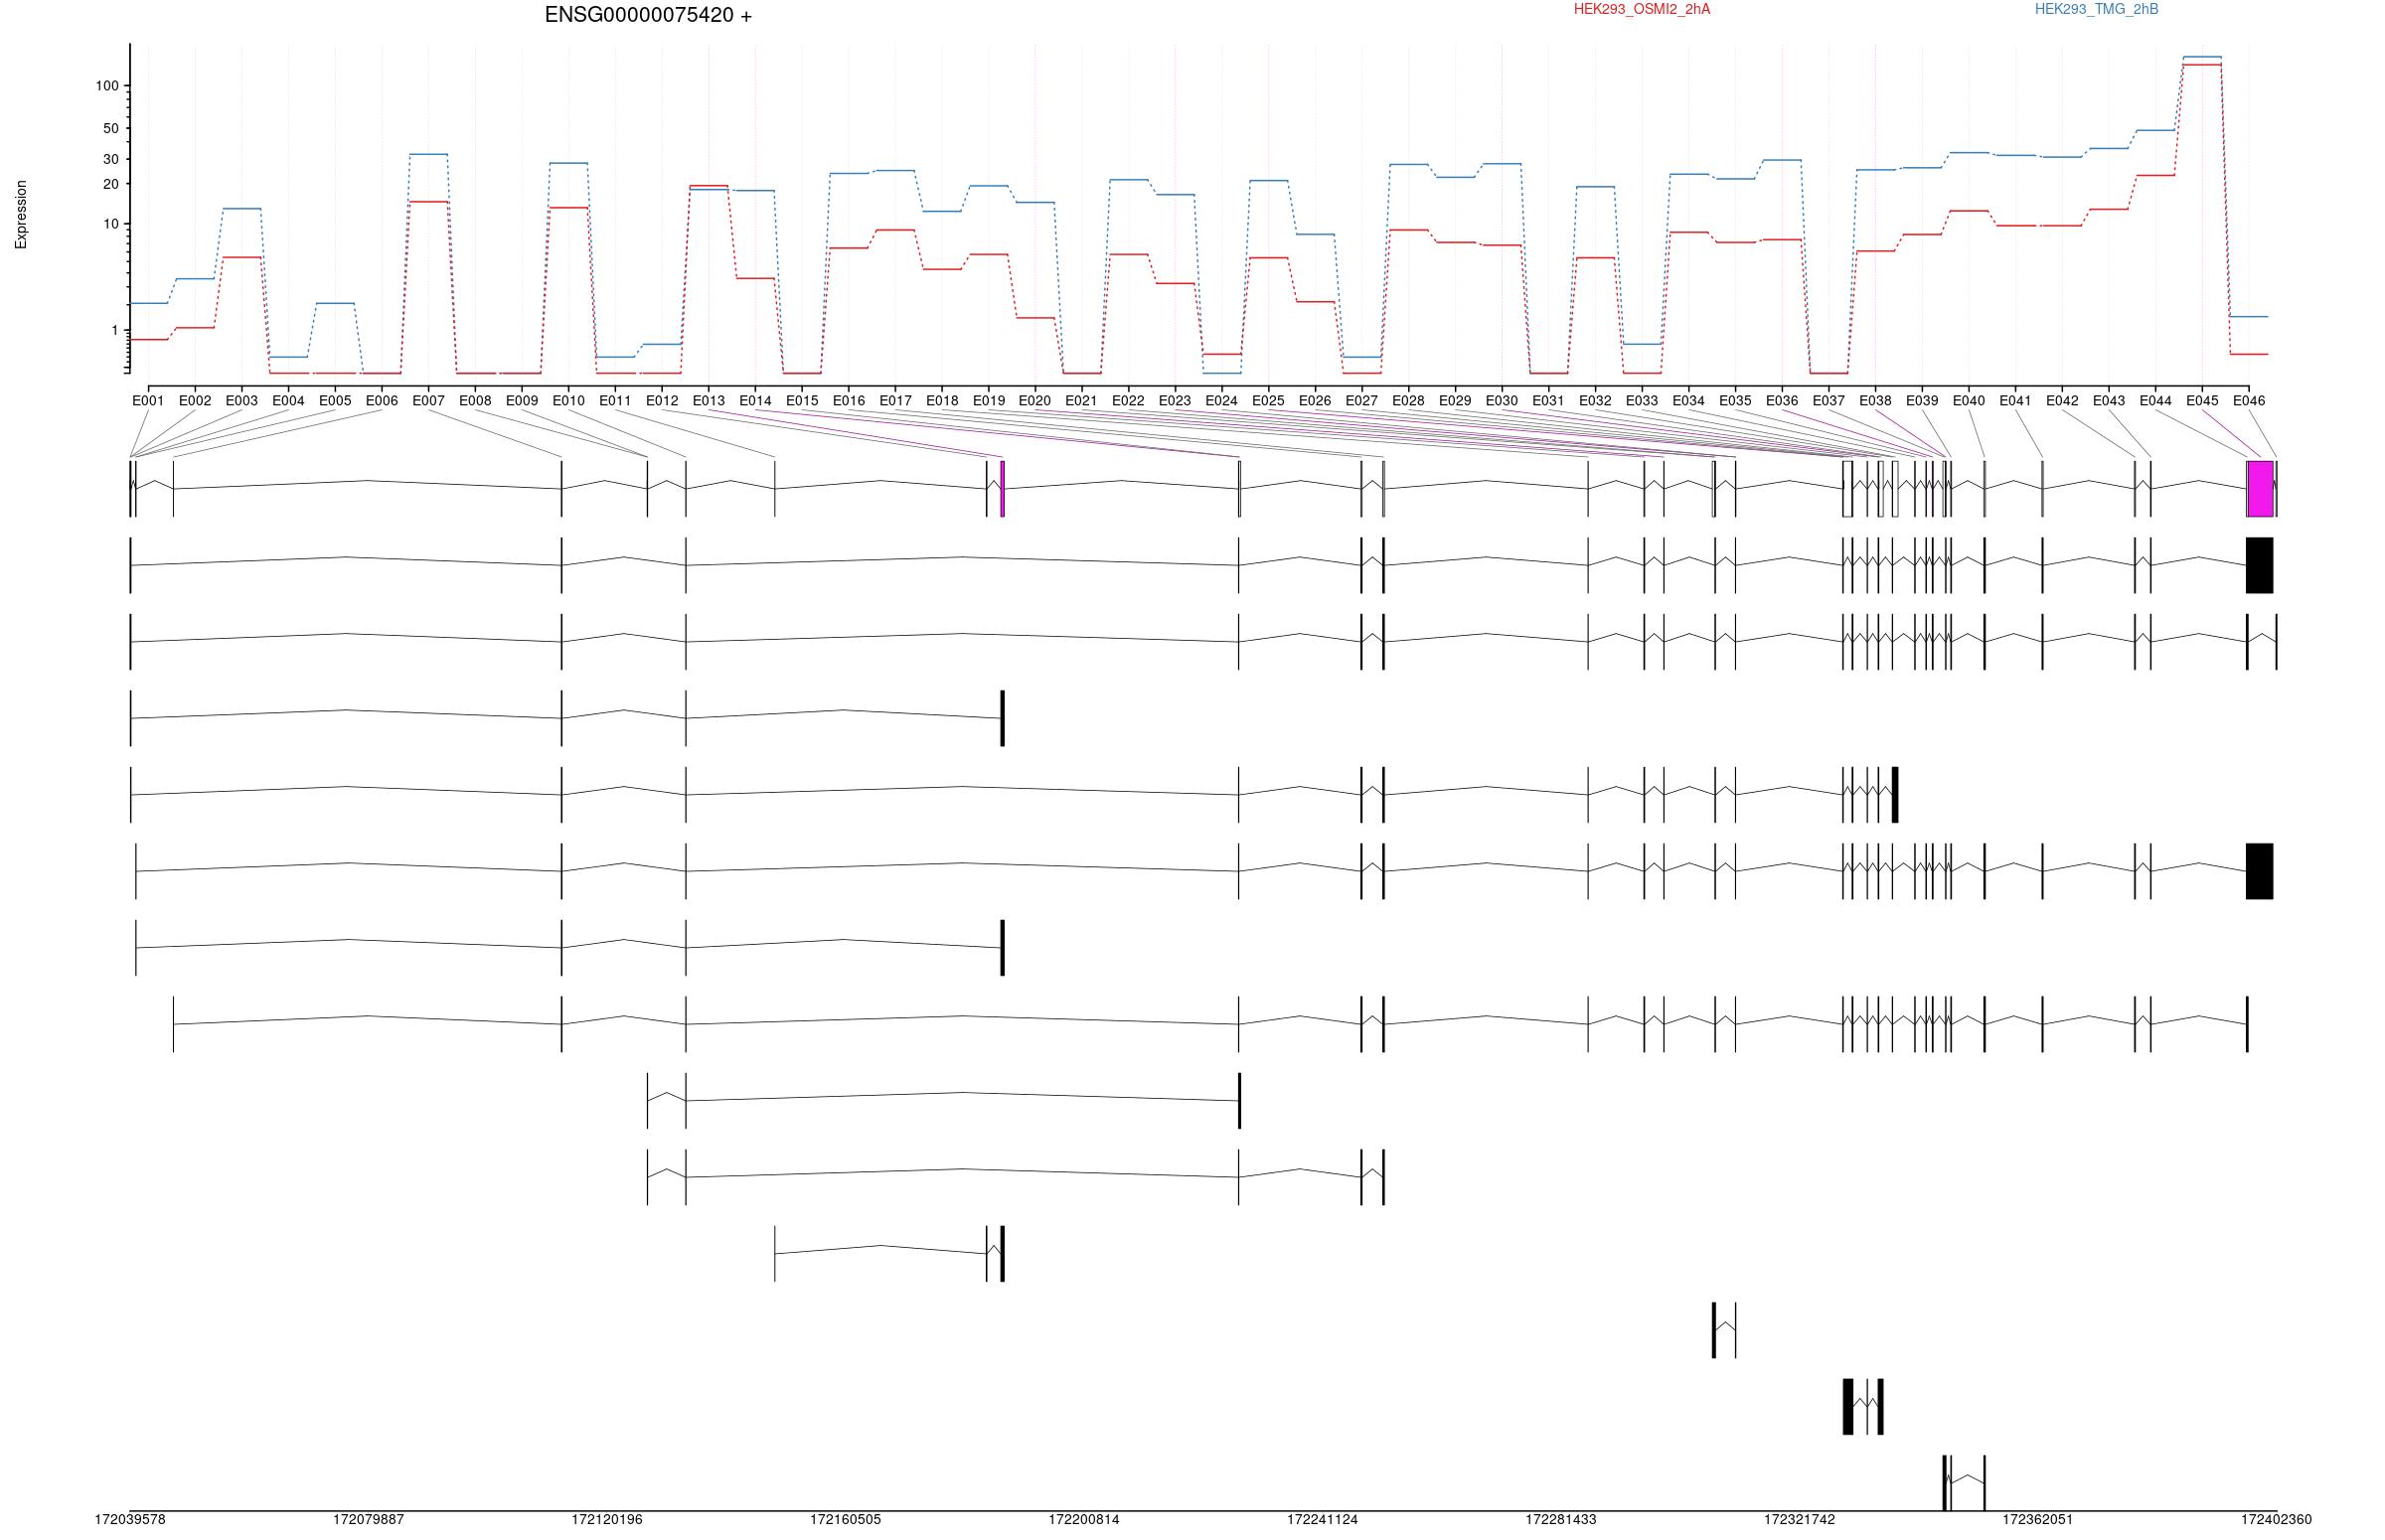Image resolution: width=2385 pixels, height=1540 pixels.
Task: Click the exon label E045
Action: pyautogui.click(x=2201, y=401)
